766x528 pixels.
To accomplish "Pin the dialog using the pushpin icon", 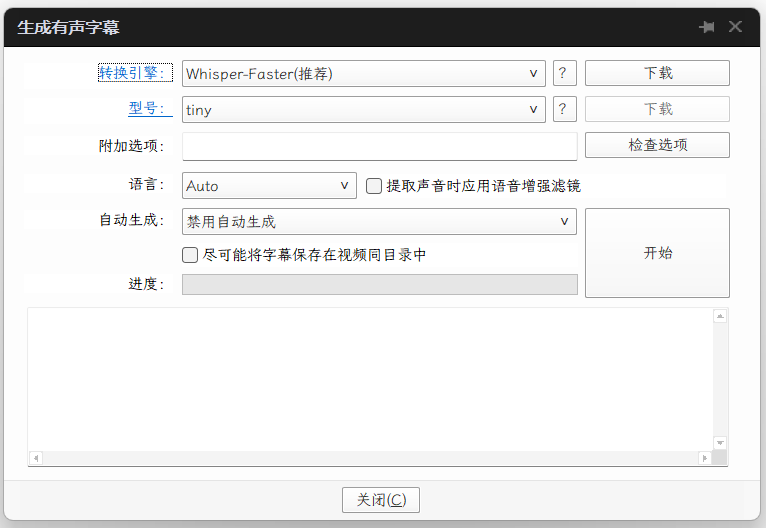I will click(x=707, y=27).
